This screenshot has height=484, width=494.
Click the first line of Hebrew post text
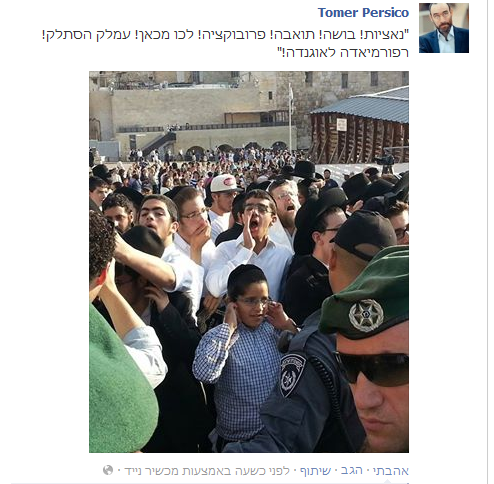coord(225,35)
